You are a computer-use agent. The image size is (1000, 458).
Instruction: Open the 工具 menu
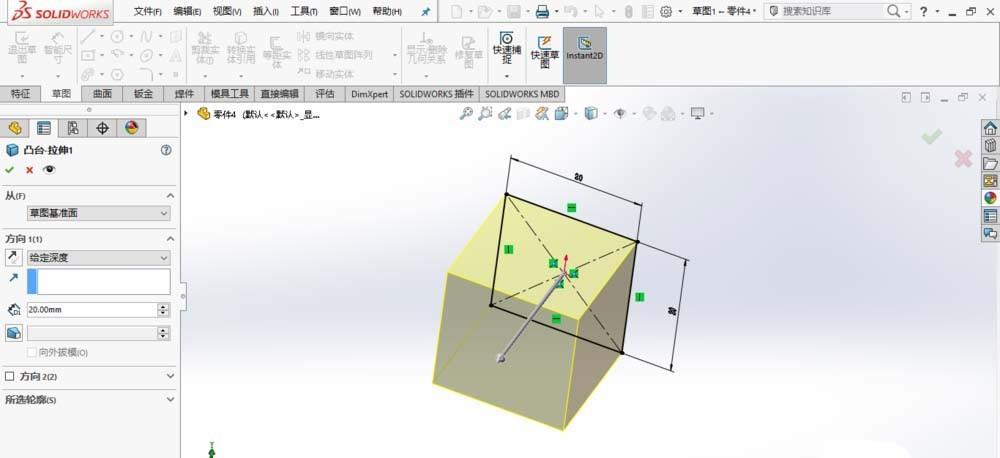304,11
